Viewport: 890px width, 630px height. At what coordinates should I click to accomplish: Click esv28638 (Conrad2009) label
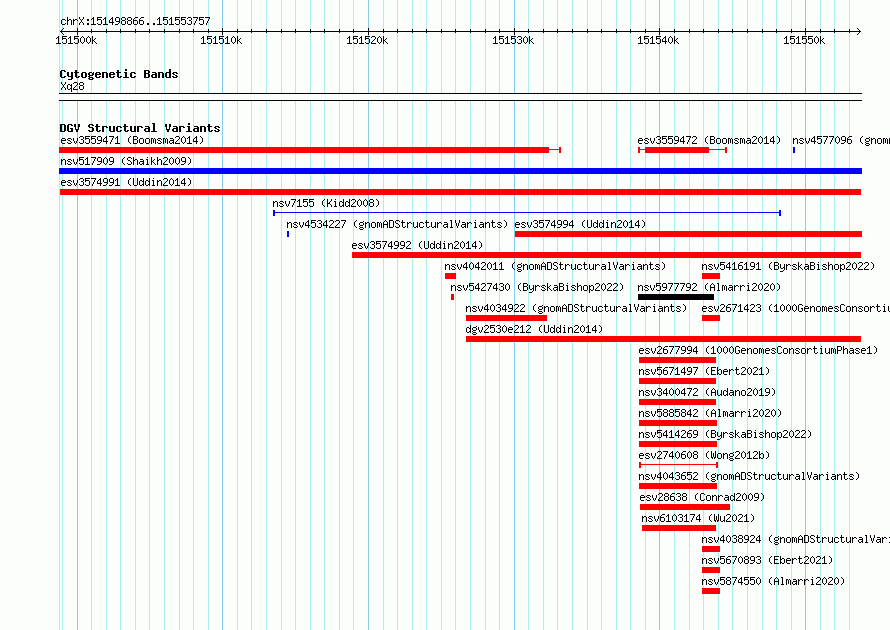tap(702, 497)
